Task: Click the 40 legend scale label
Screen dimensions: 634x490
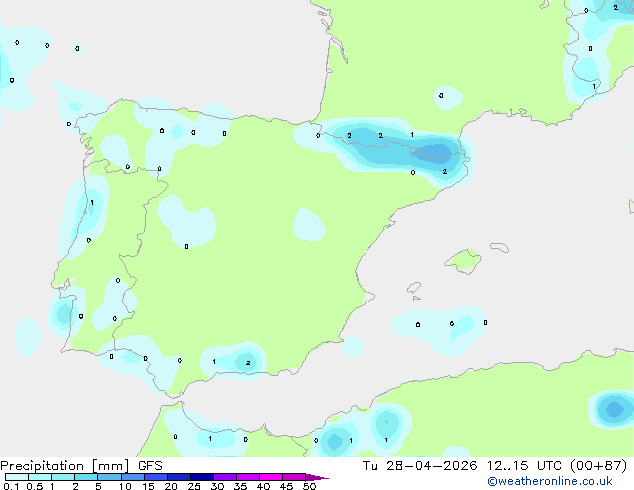Action: [263, 486]
